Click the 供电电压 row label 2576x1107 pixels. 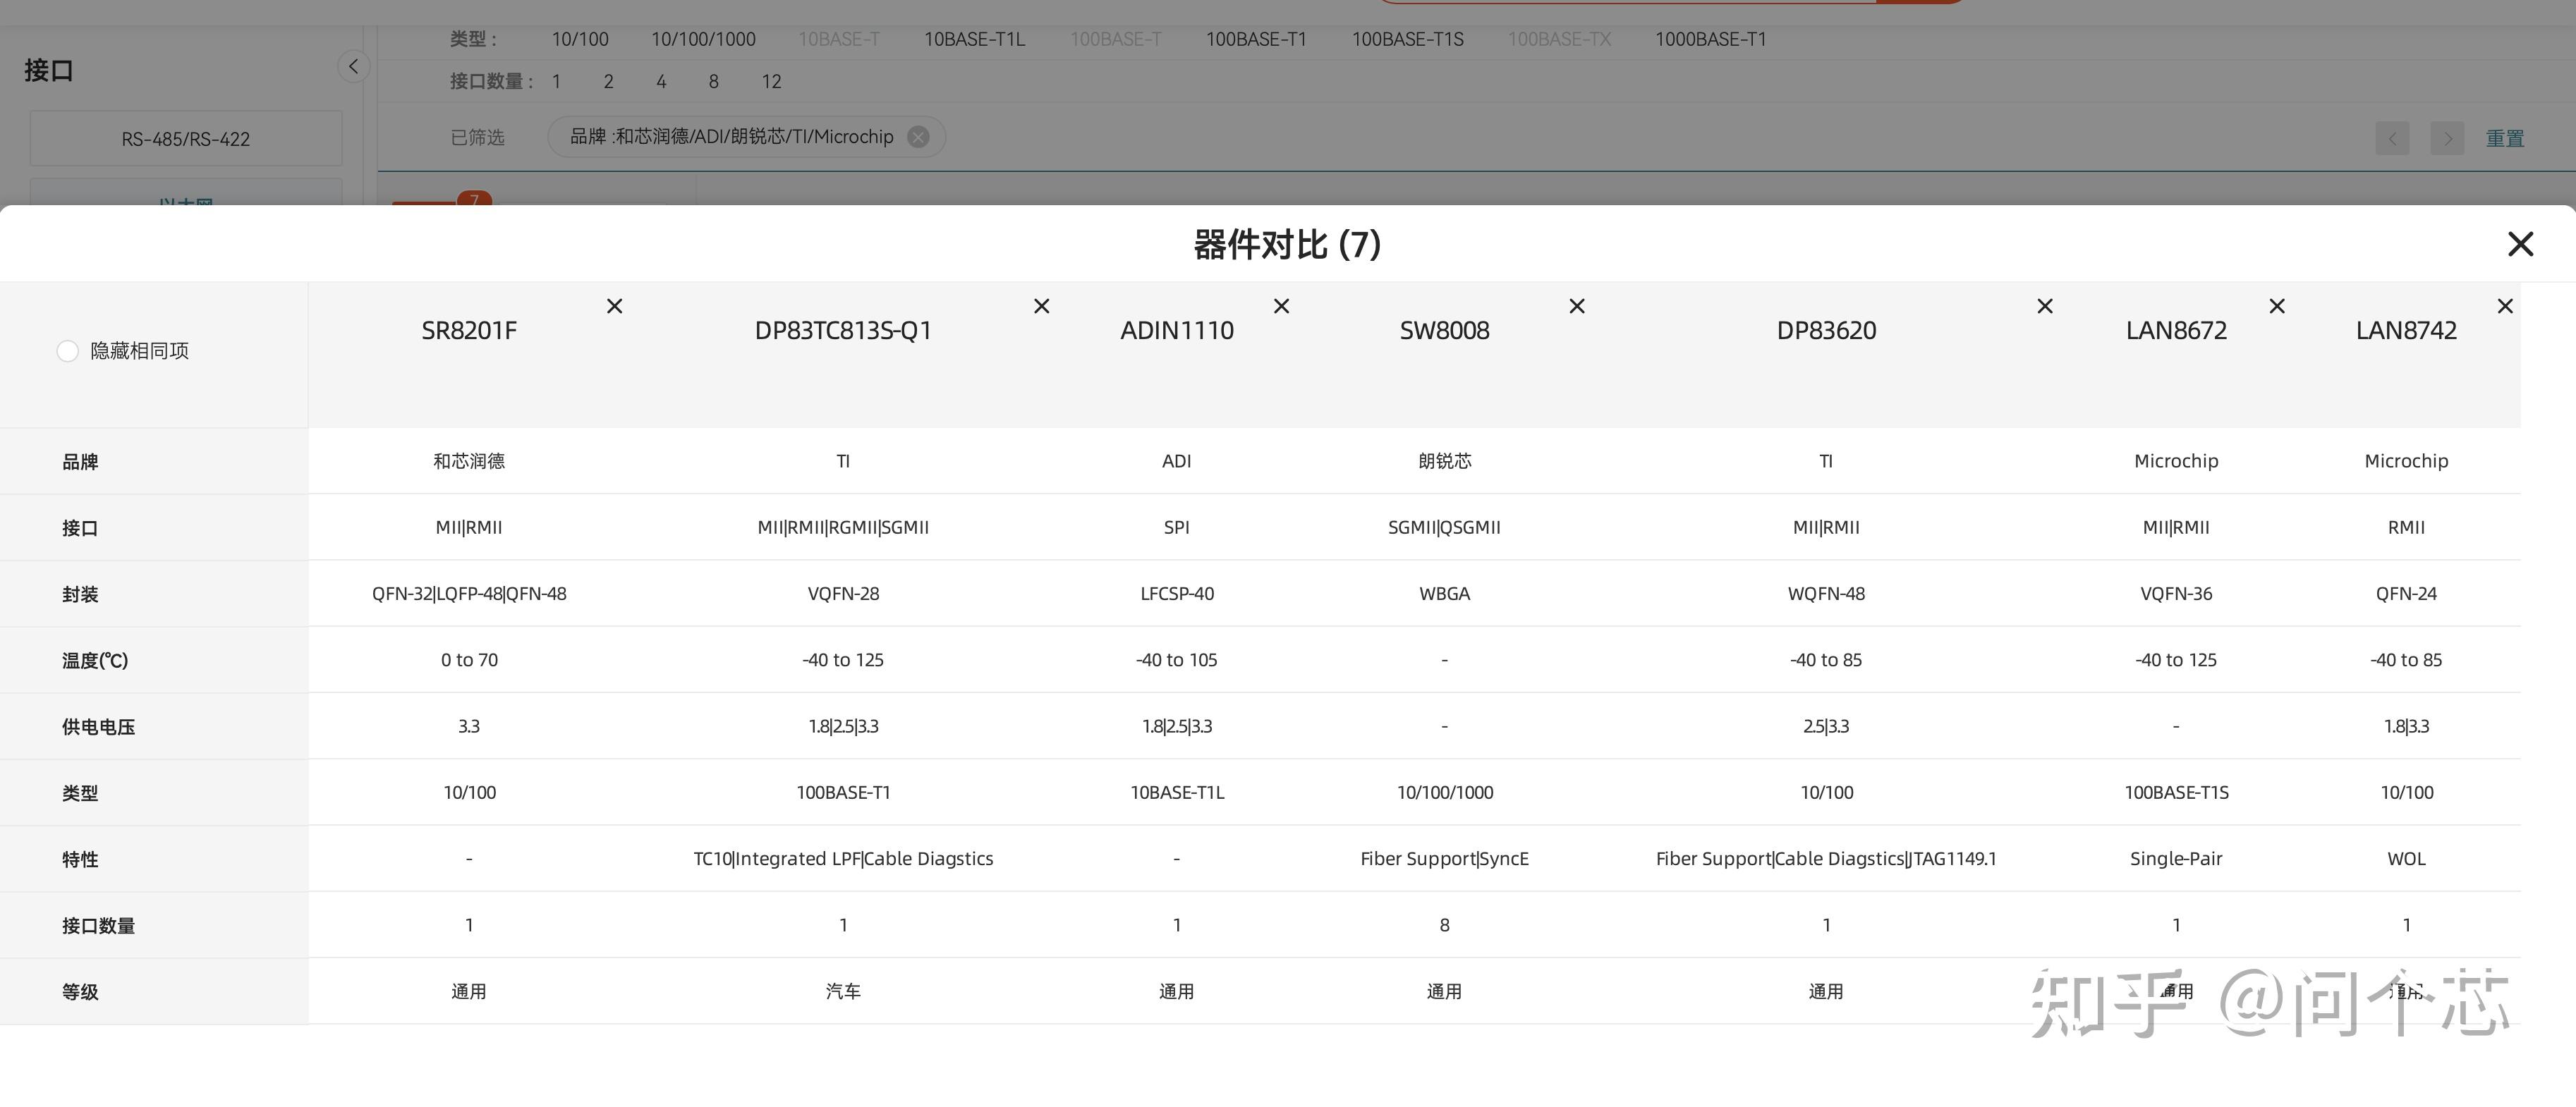pyautogui.click(x=98, y=727)
